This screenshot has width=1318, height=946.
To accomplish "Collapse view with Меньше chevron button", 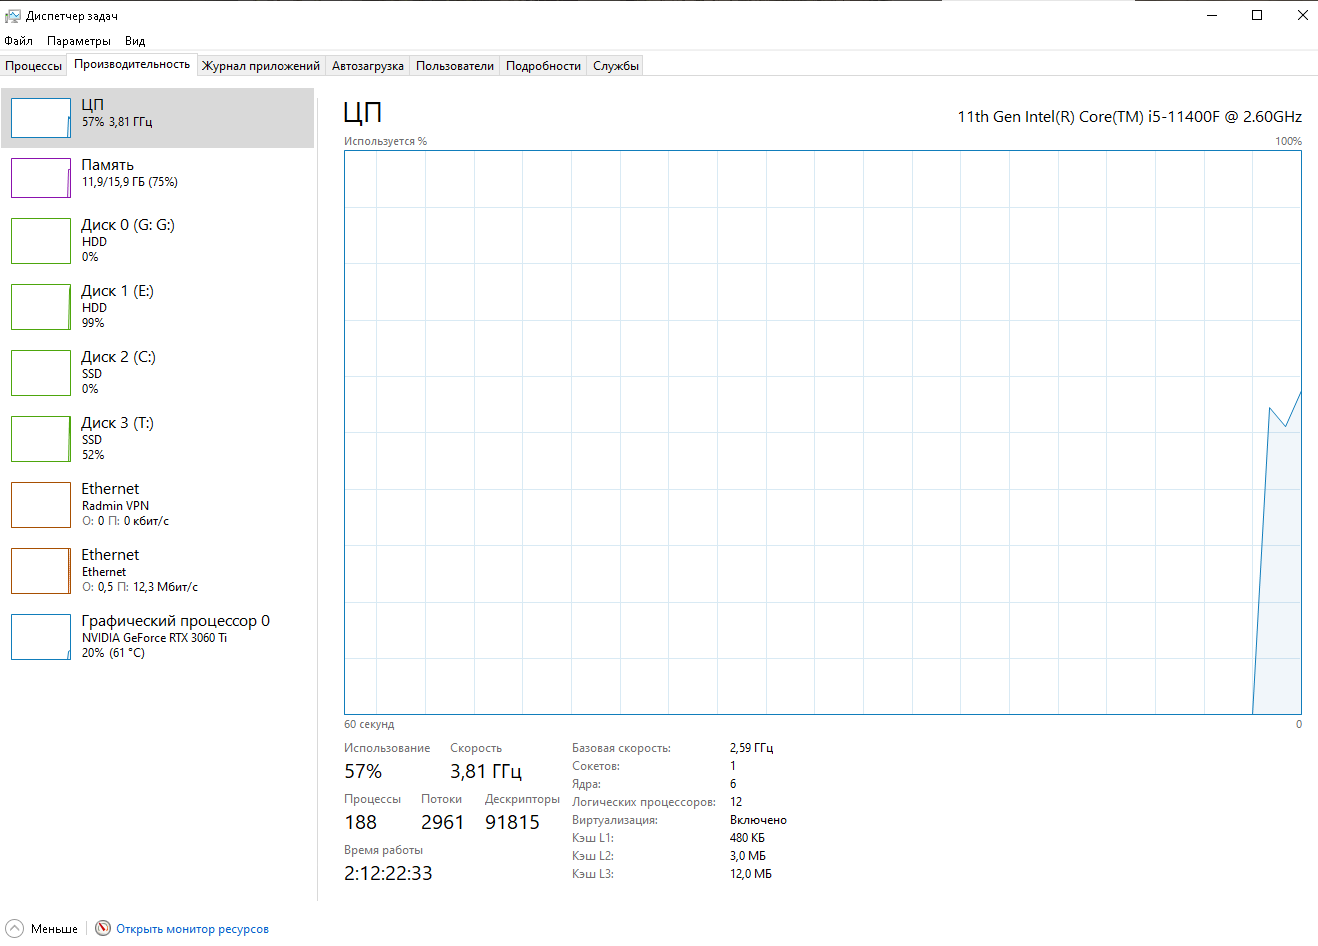I will click(x=14, y=929).
